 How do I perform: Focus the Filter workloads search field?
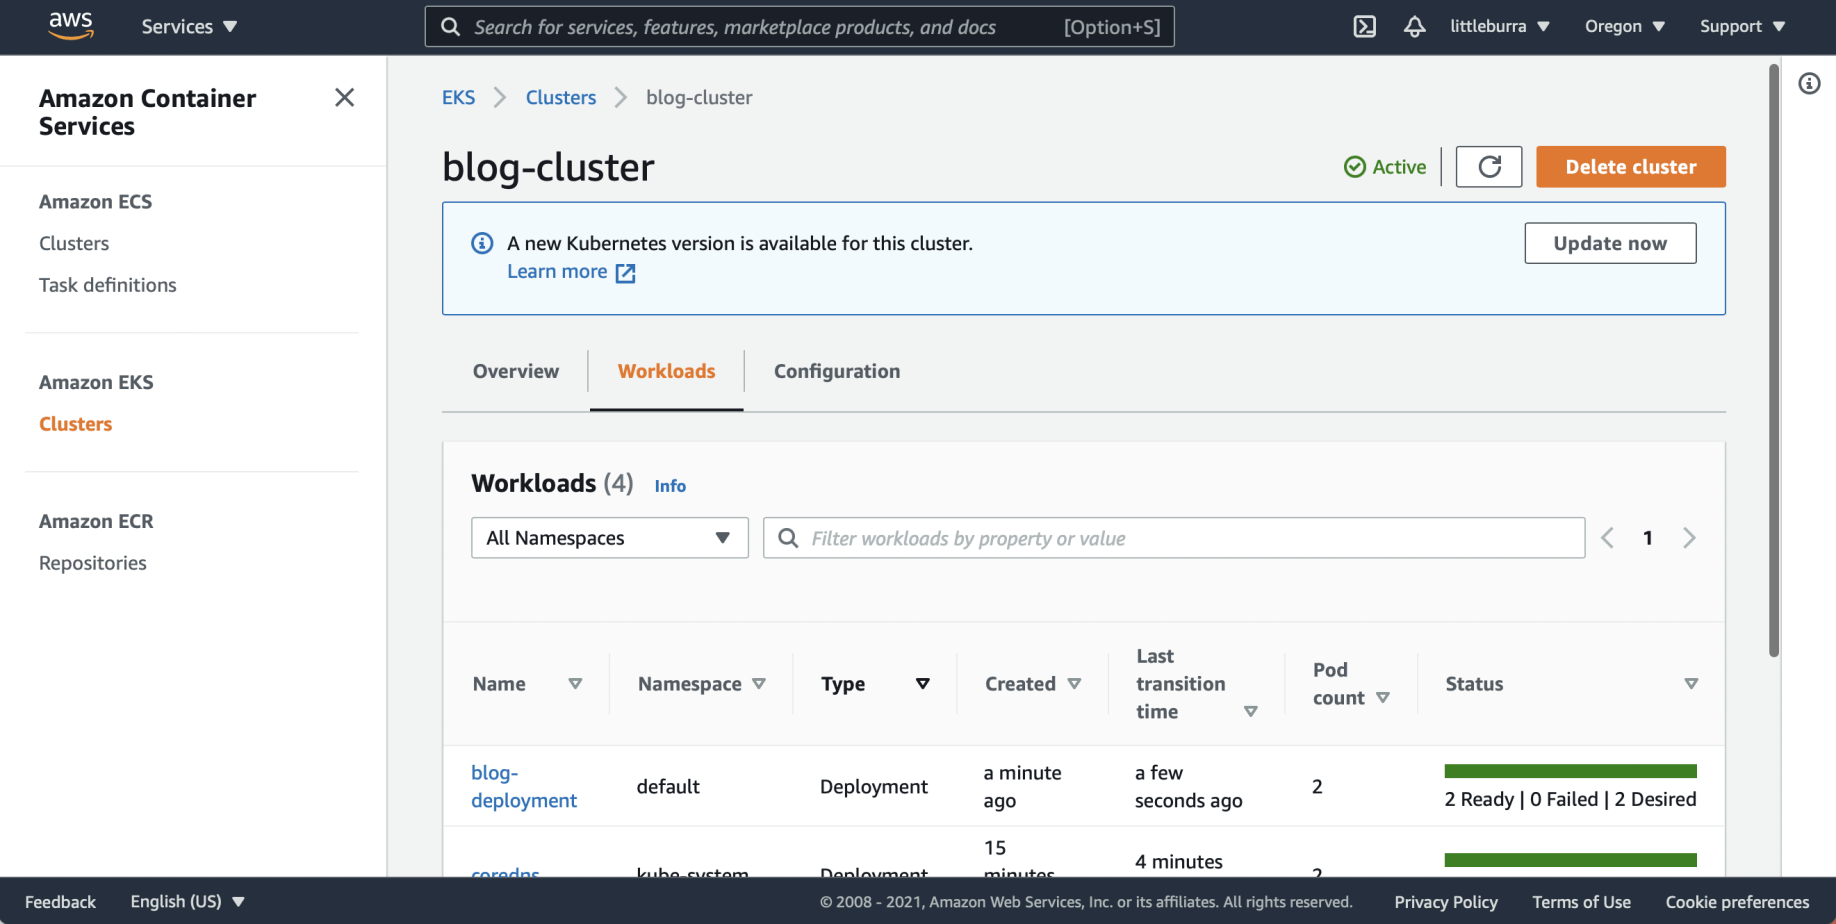pos(1190,538)
